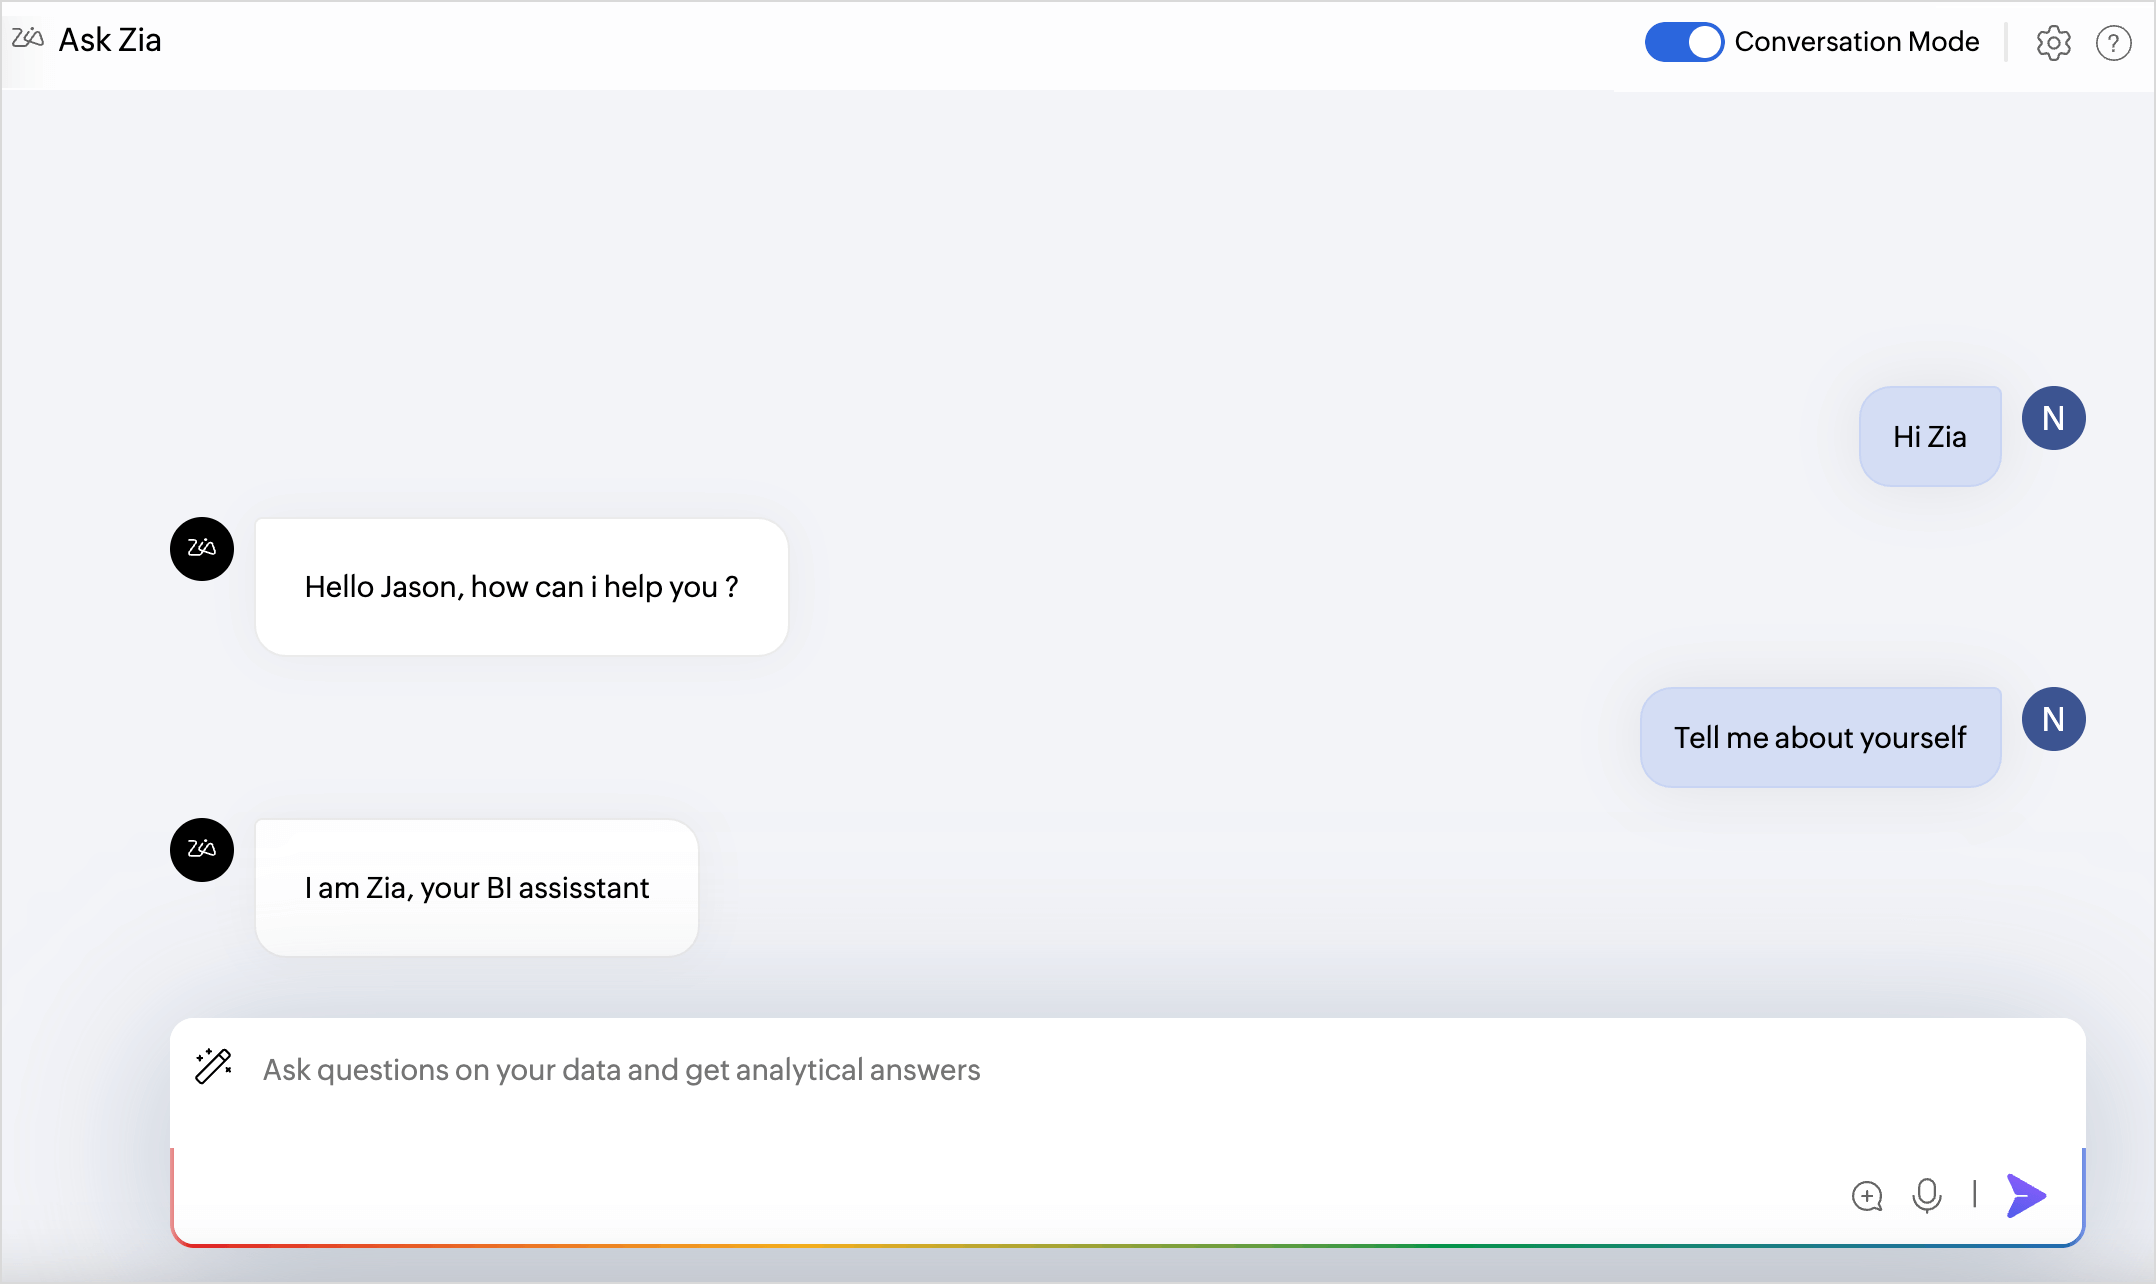This screenshot has width=2156, height=1284.
Task: Send the message with arrow icon
Action: tap(2027, 1196)
